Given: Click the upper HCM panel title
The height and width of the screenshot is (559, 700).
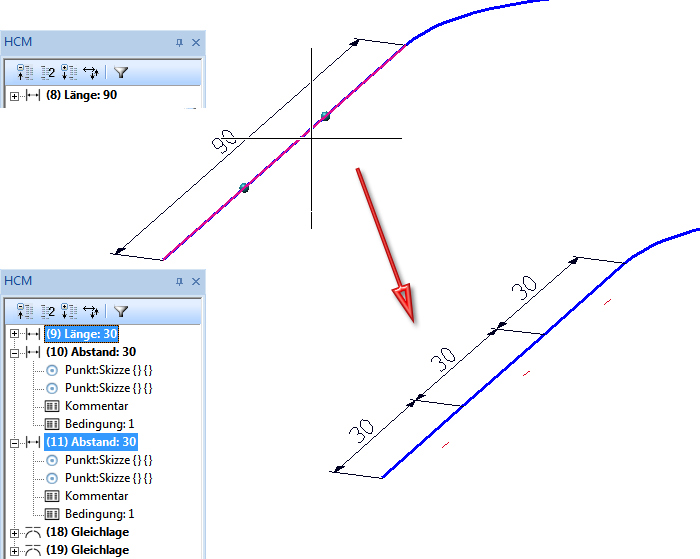Looking at the screenshot, I should (18, 42).
